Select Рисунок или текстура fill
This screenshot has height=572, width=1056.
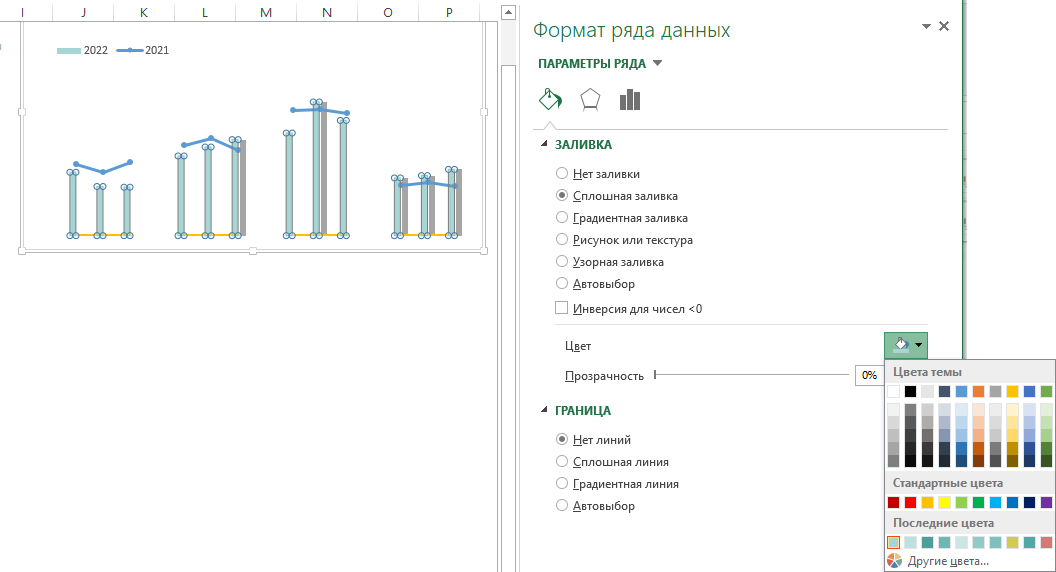pos(562,240)
